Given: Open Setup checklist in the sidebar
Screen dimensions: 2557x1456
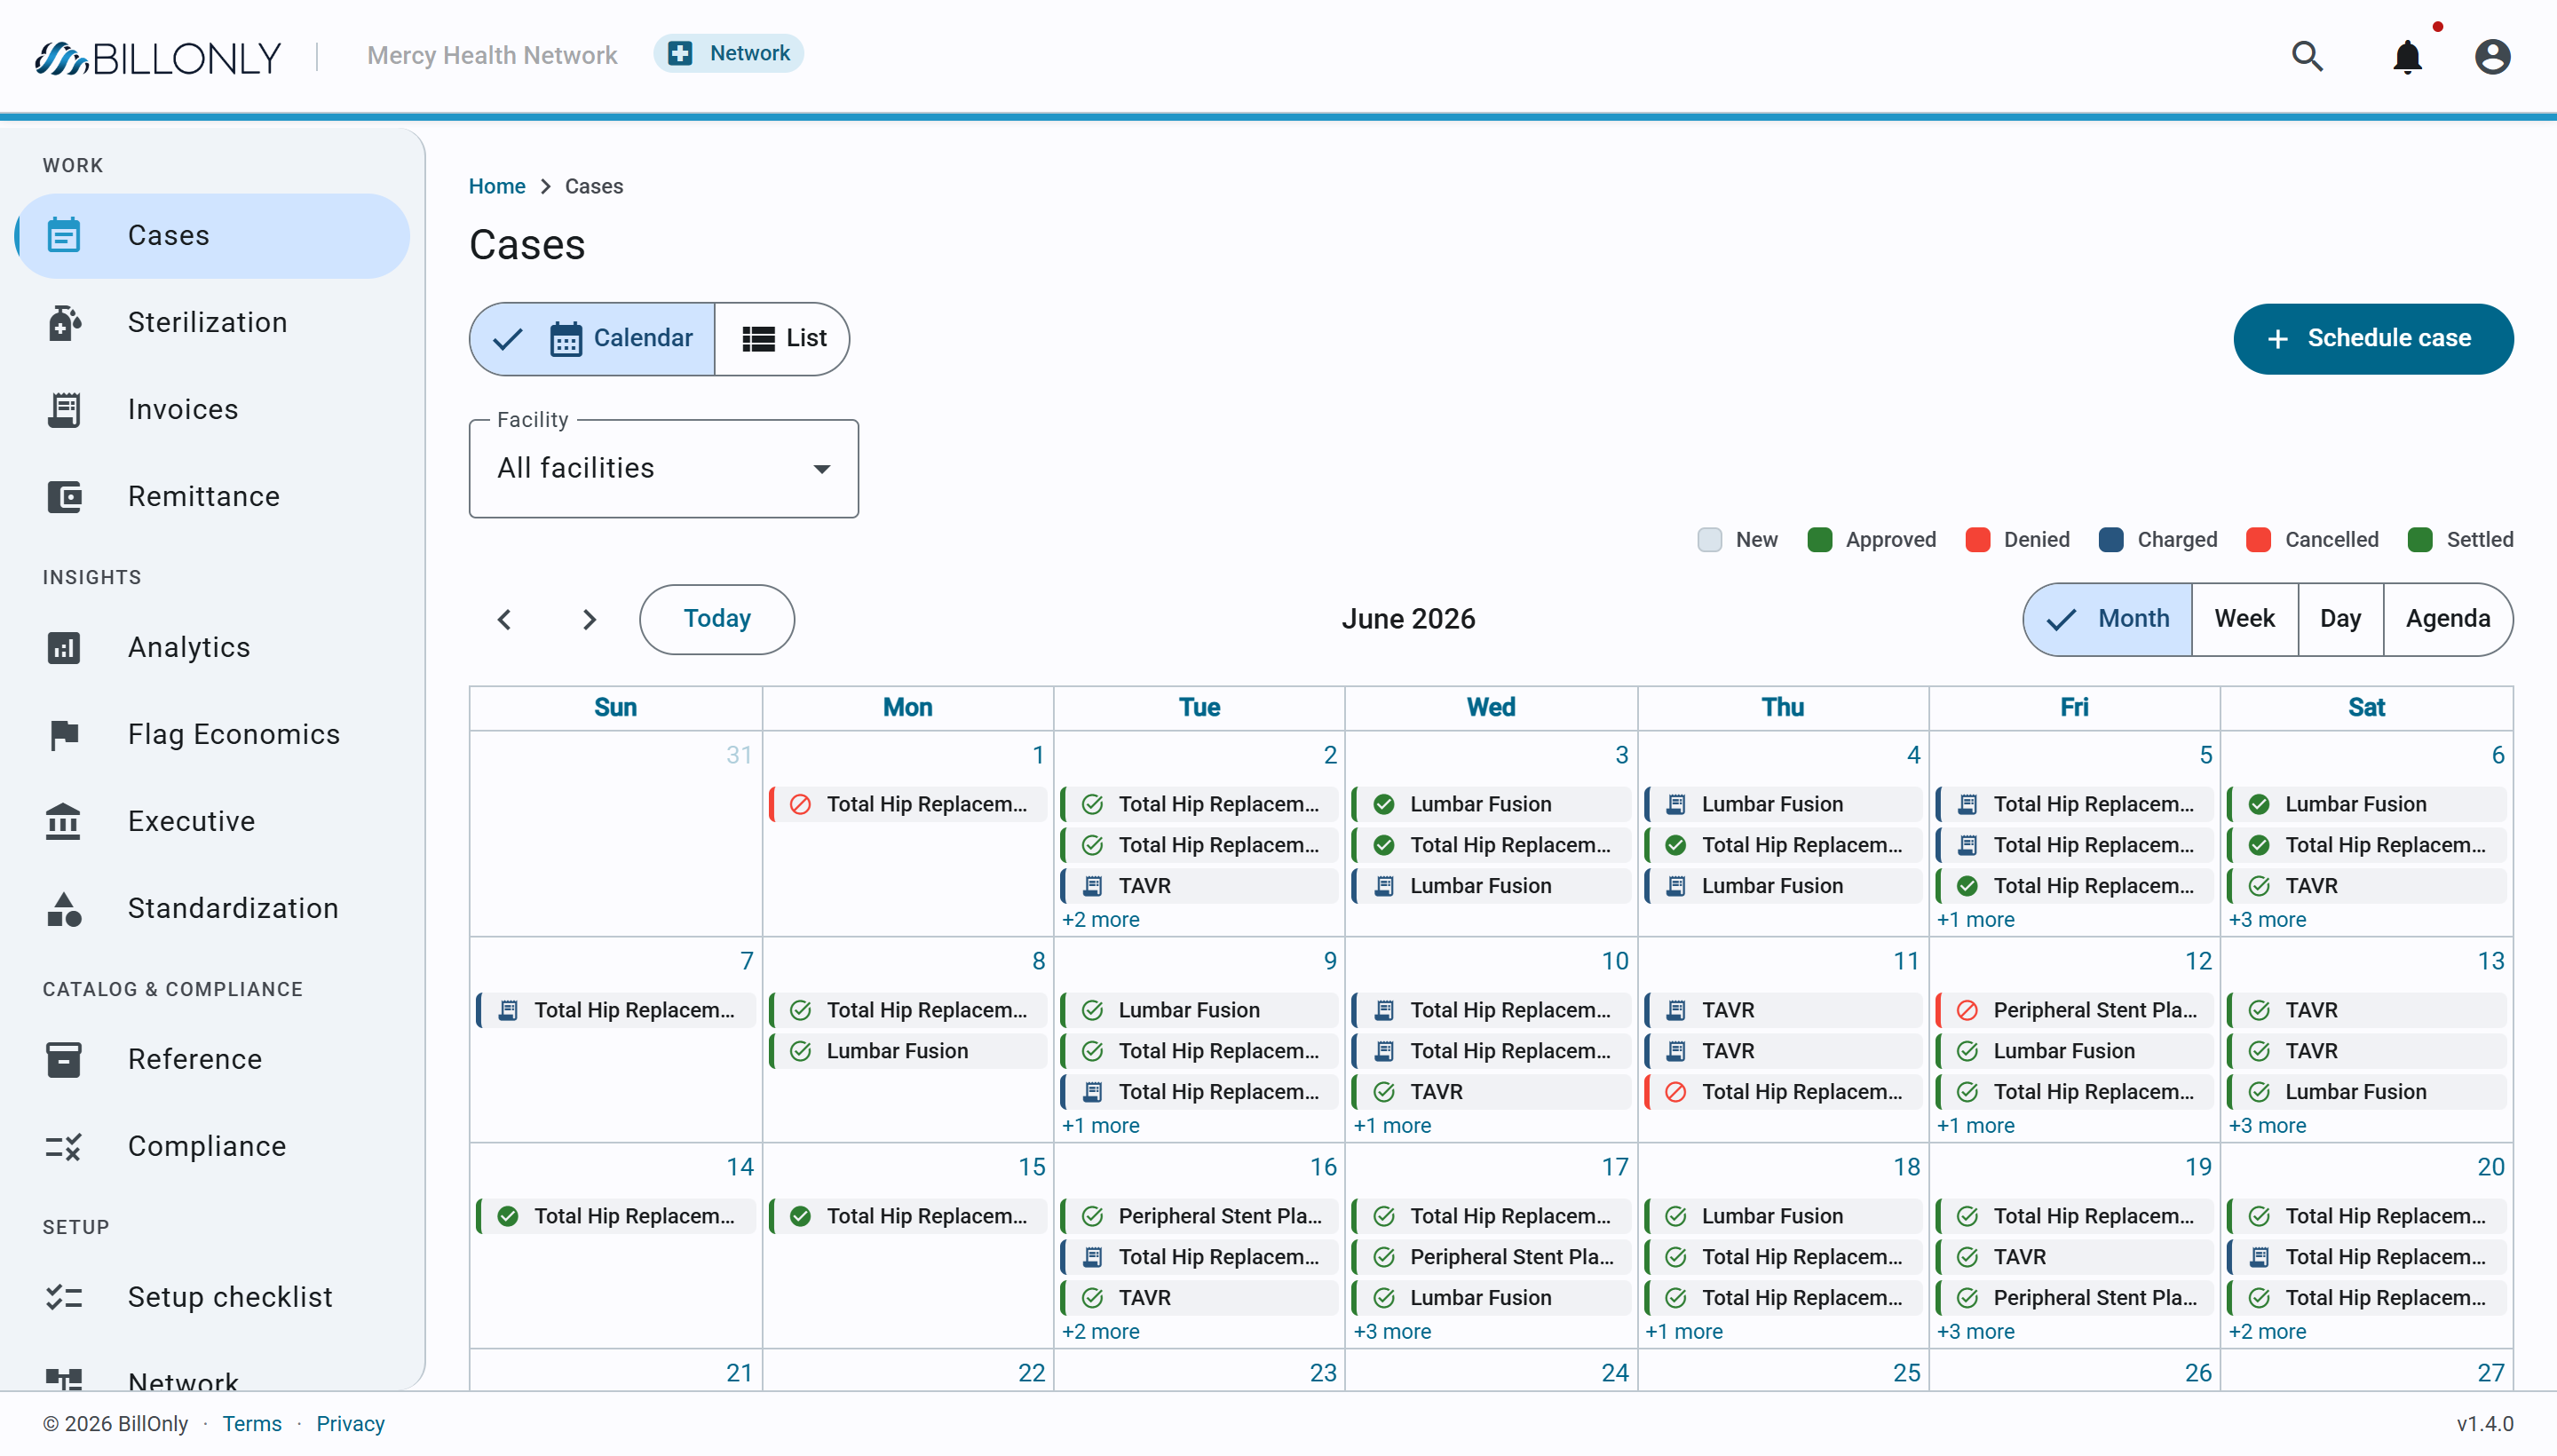Looking at the screenshot, I should click(213, 1298).
